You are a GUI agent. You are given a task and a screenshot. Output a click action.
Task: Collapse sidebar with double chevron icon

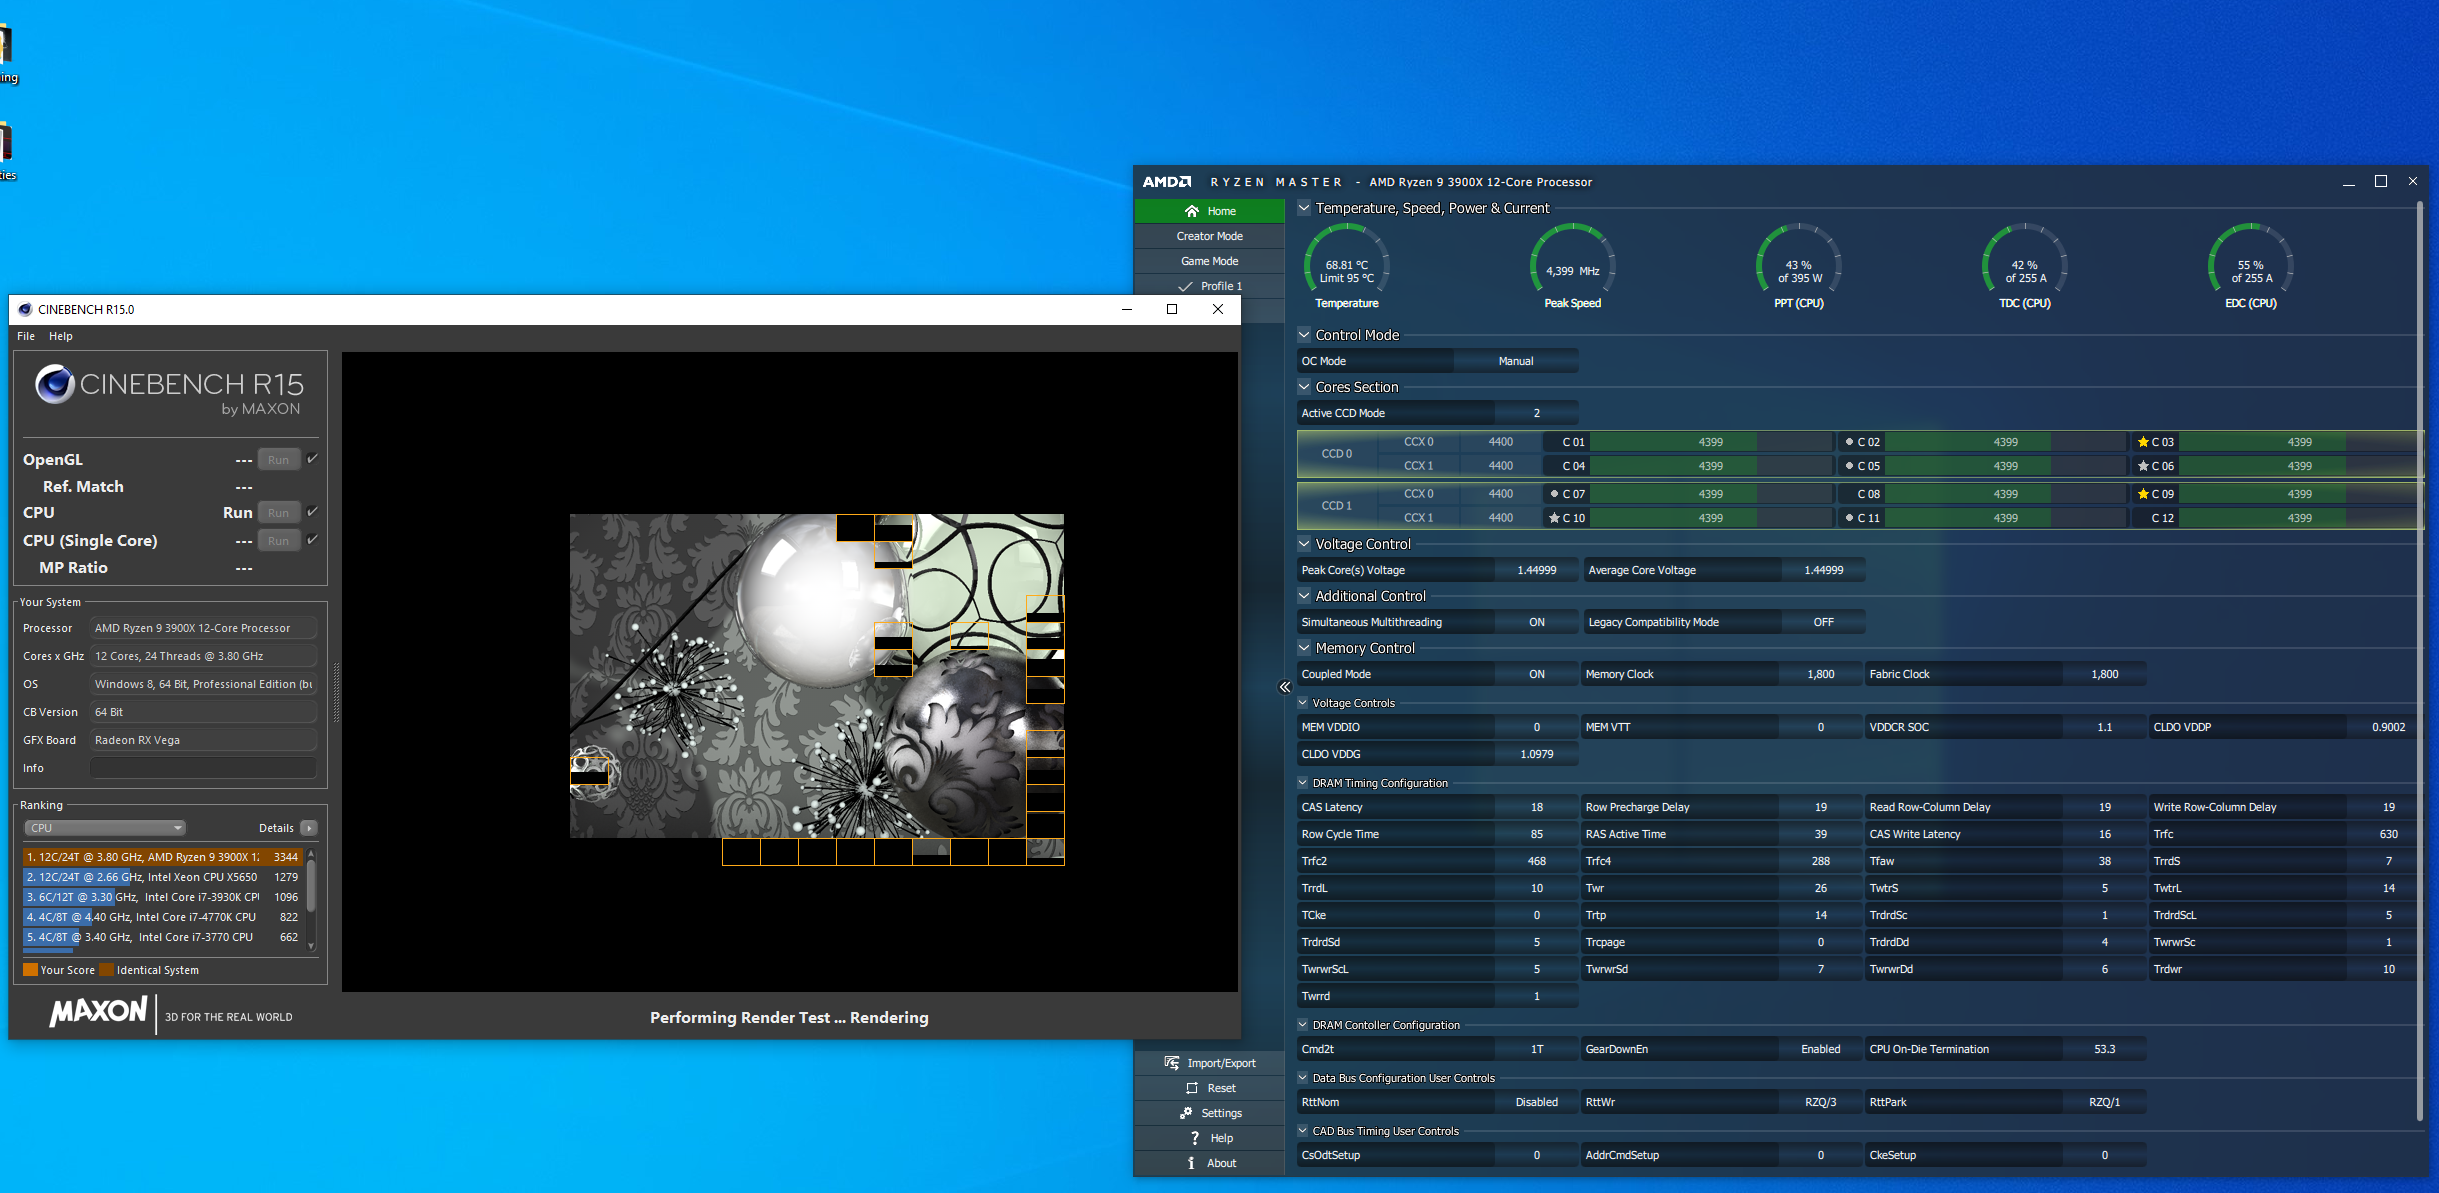click(x=1285, y=687)
